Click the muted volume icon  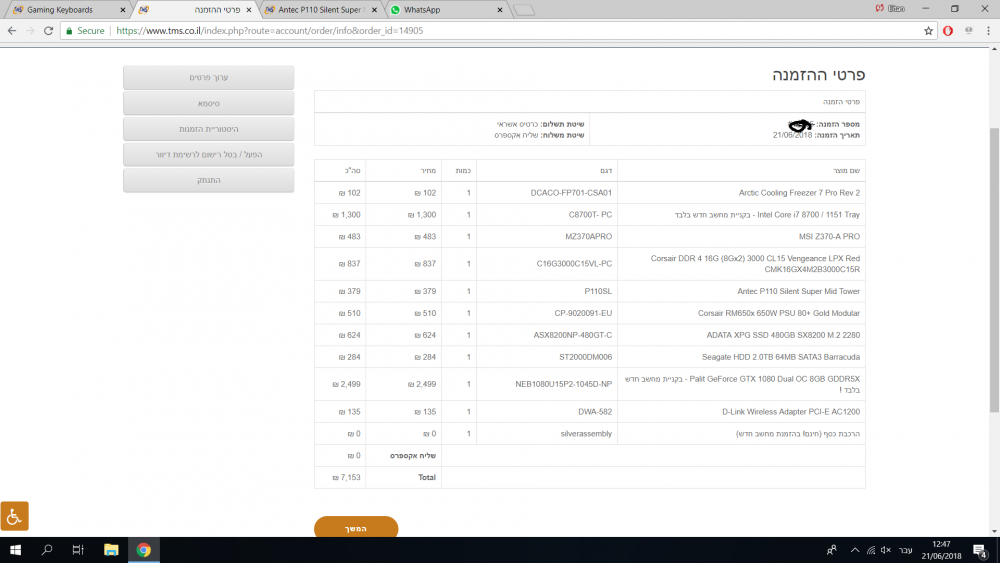[x=886, y=550]
